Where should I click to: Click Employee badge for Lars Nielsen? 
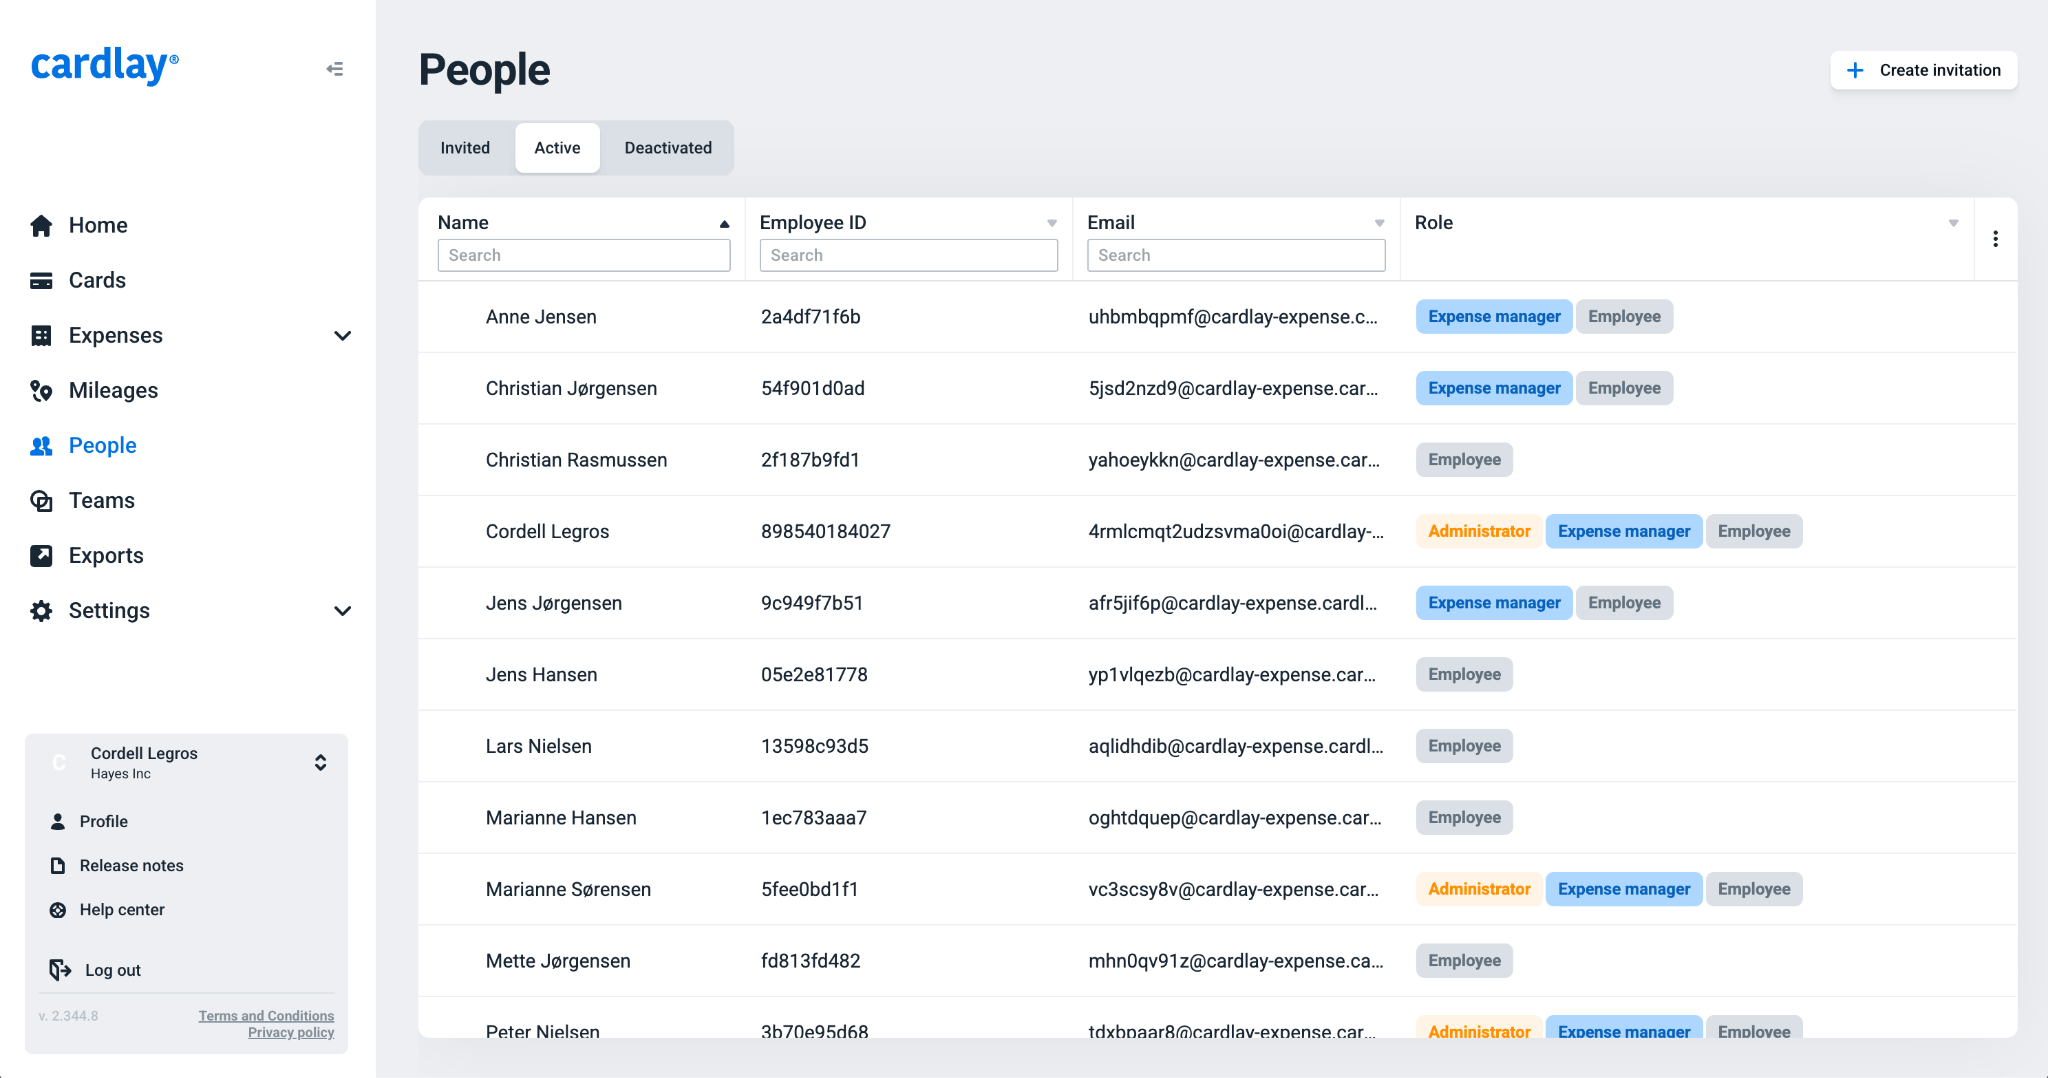1464,746
